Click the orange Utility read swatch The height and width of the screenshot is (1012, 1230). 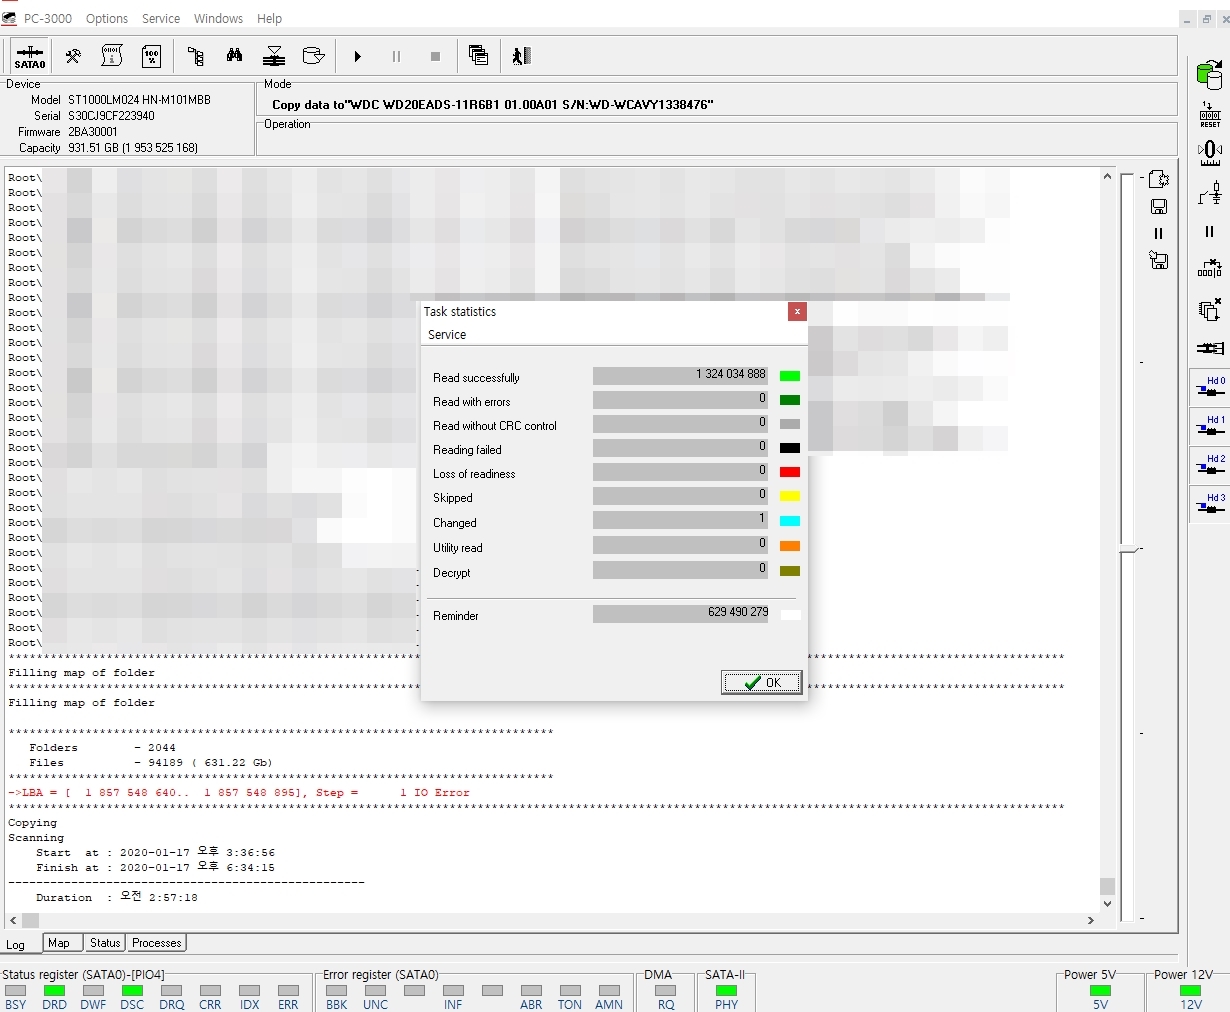pyautogui.click(x=790, y=546)
